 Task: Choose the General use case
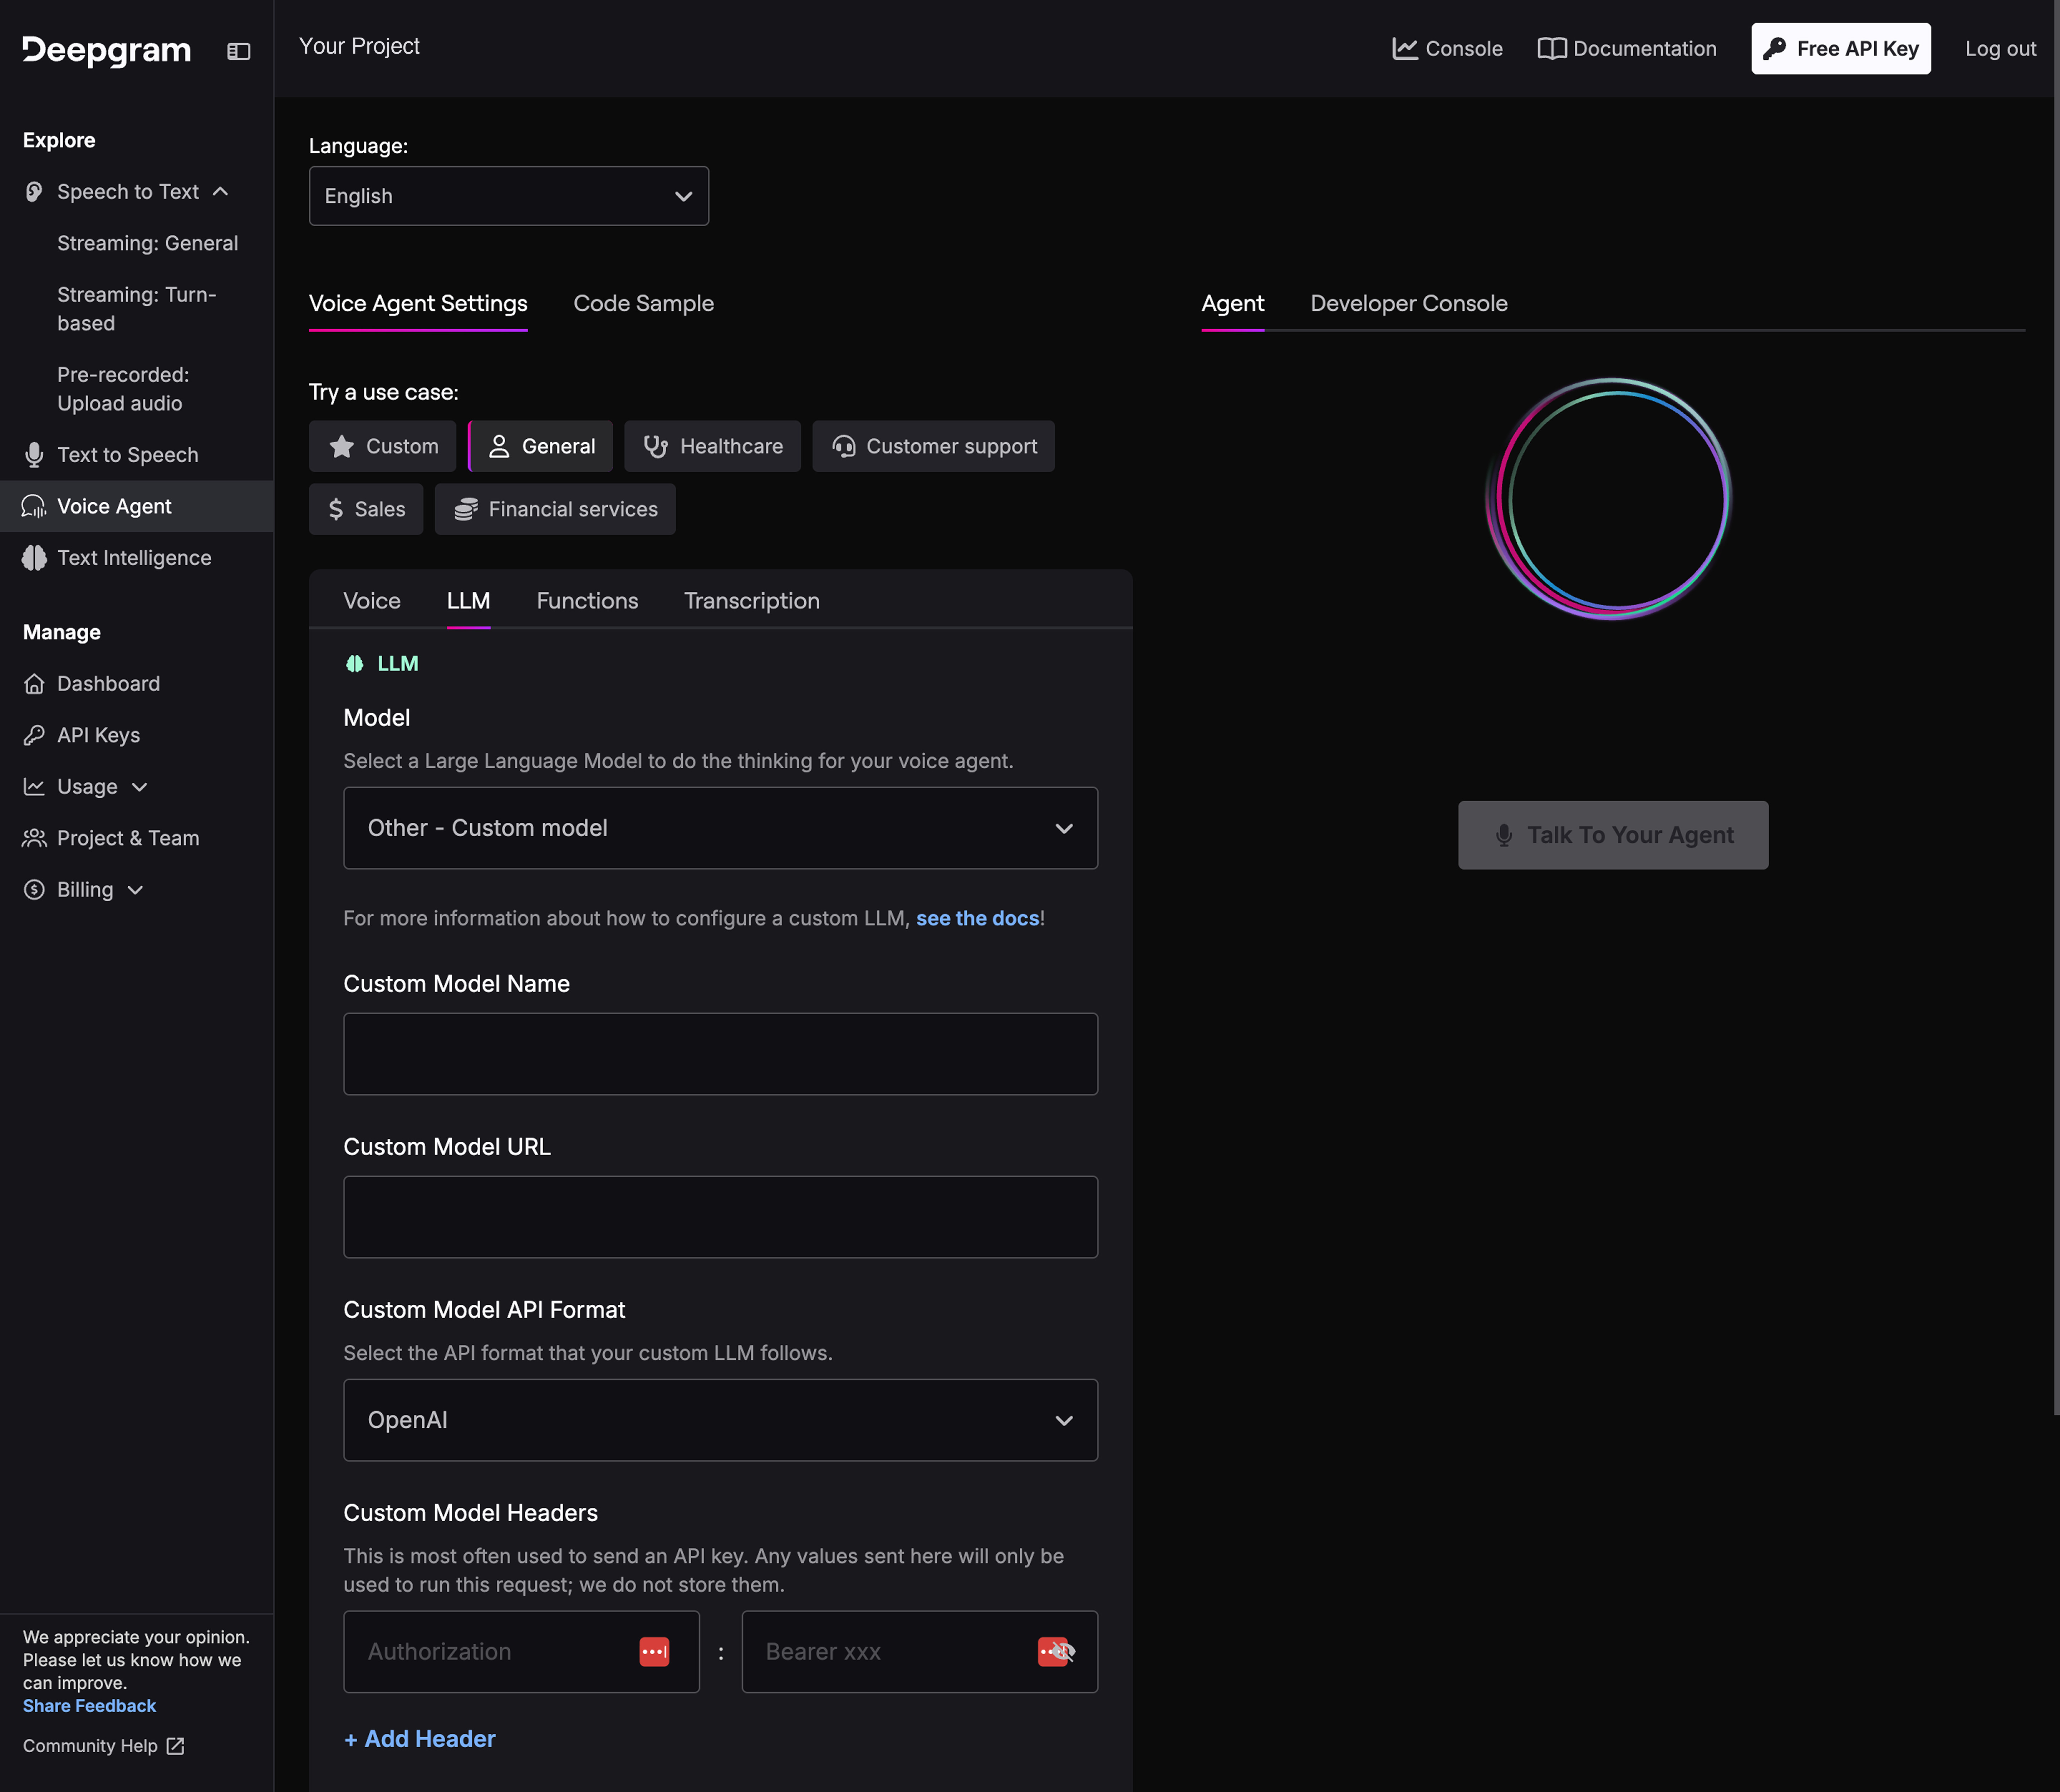point(541,446)
